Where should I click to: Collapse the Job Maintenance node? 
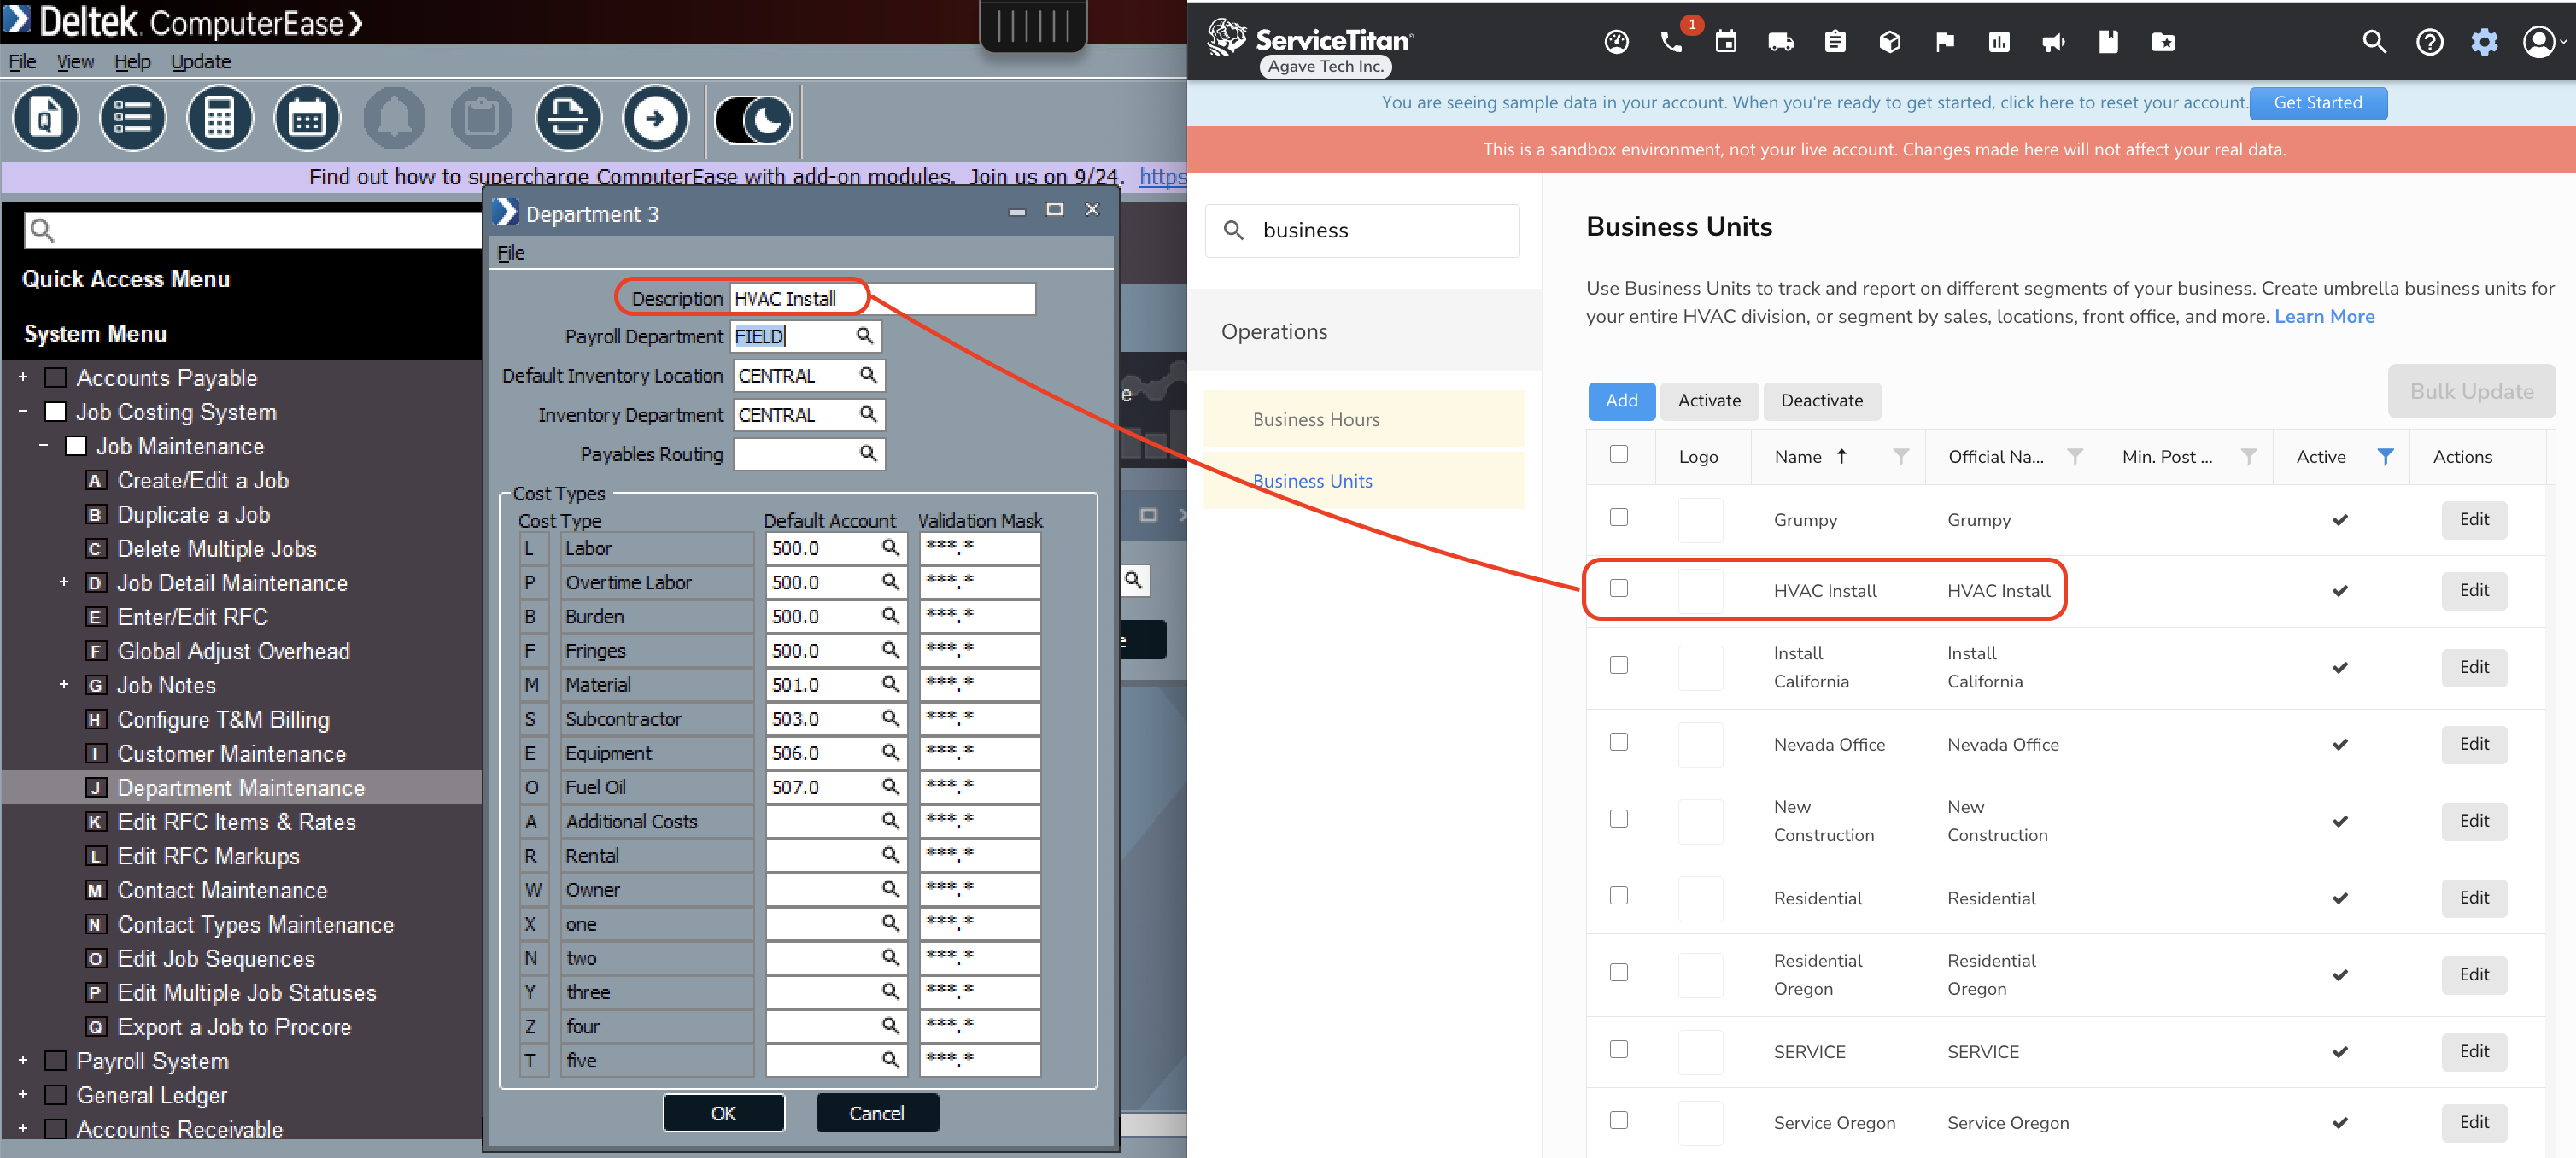pyautogui.click(x=43, y=446)
